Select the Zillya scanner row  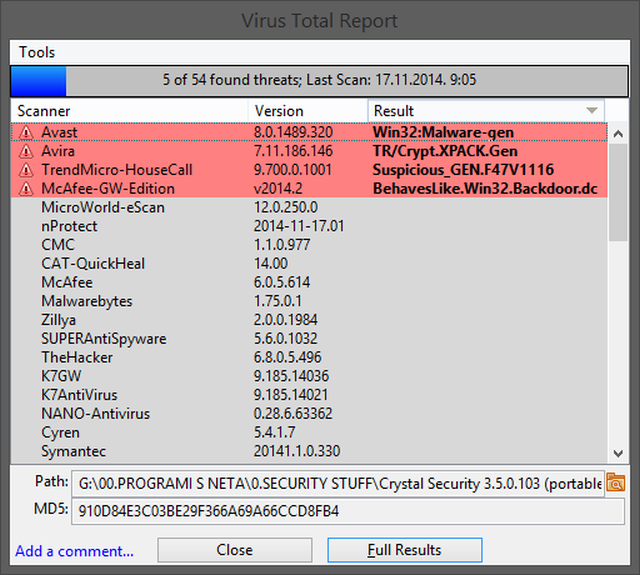(309, 320)
